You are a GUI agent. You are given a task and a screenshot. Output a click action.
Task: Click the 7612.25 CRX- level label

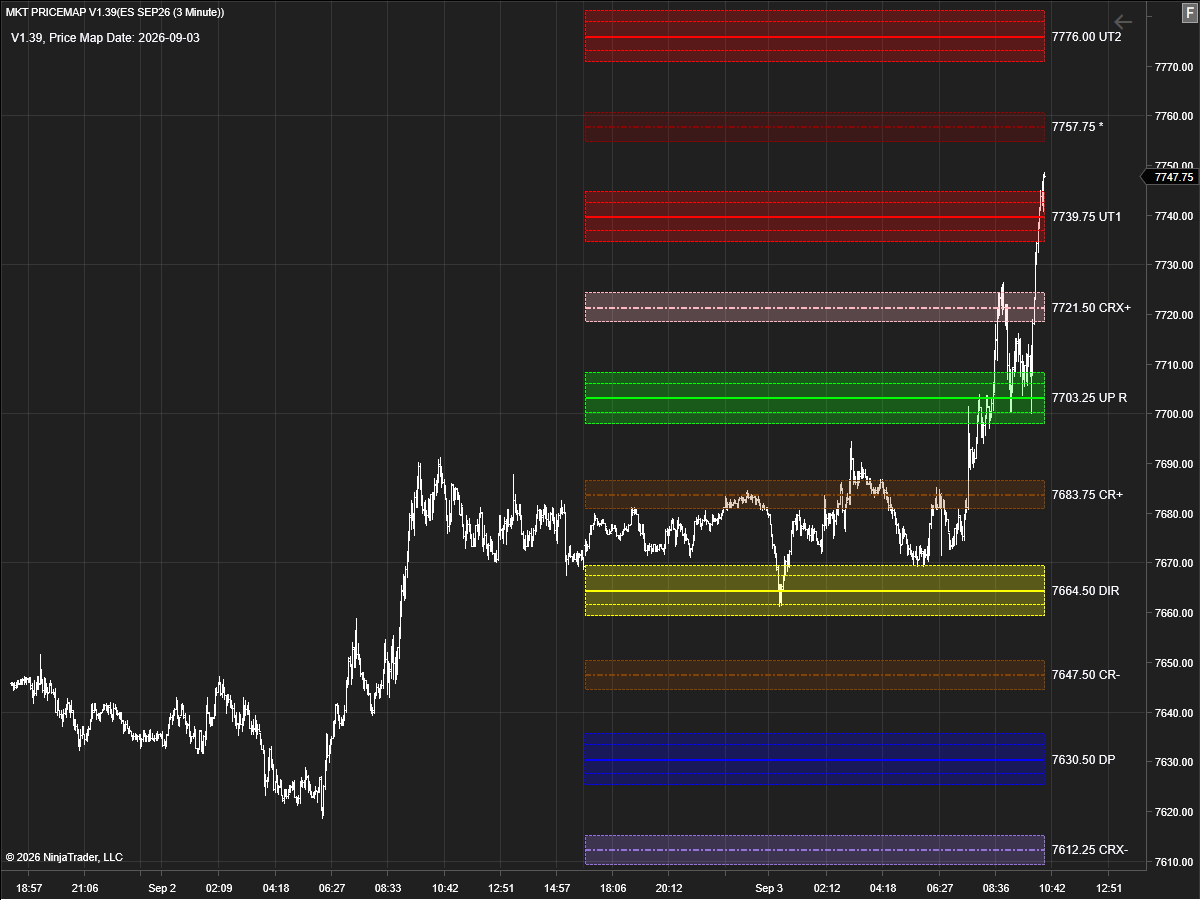pyautogui.click(x=1090, y=850)
